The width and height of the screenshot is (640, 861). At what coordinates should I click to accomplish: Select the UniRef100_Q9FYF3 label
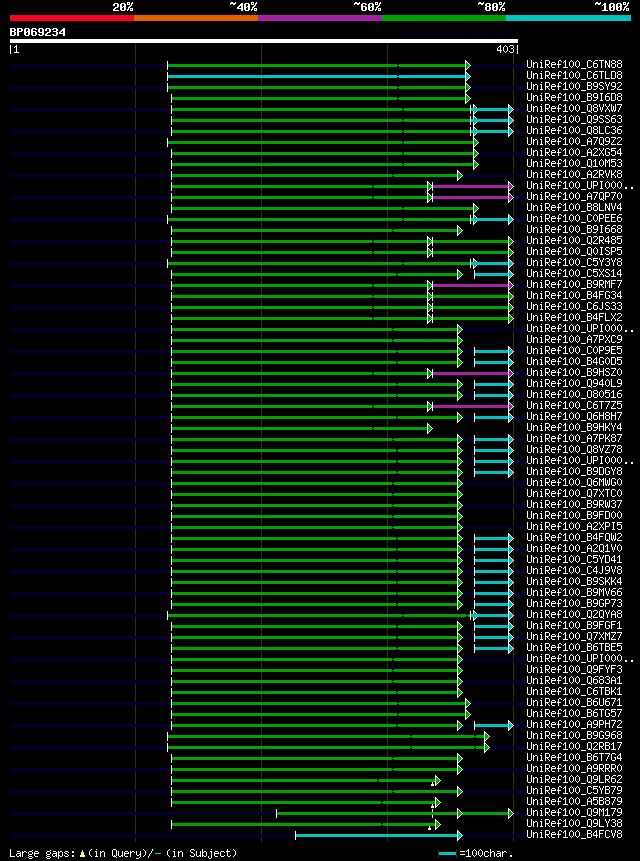[x=574, y=669]
